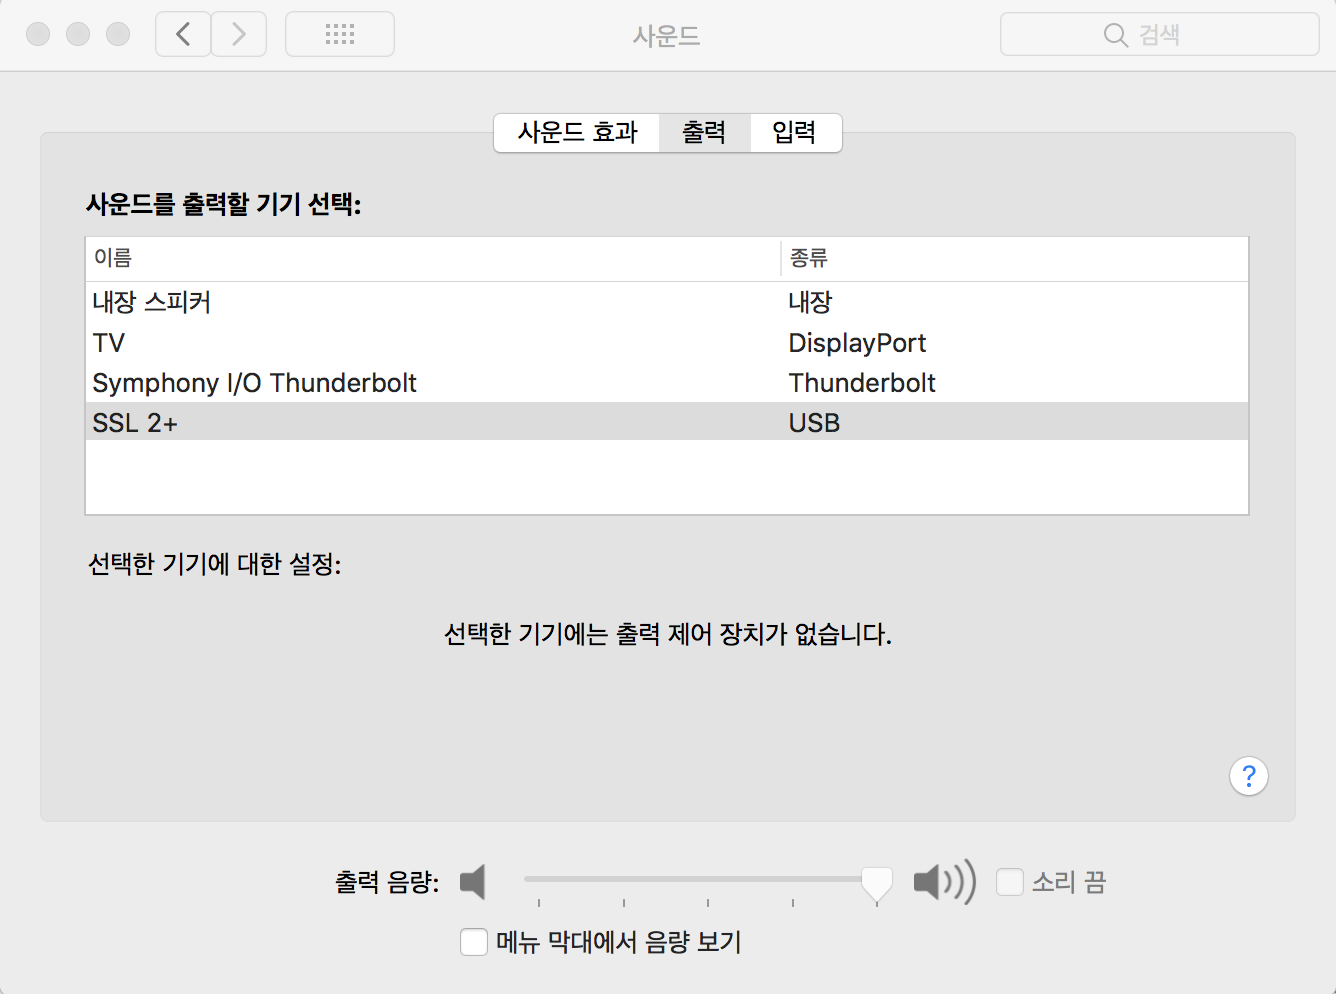
Task: Click the loud volume speaker icon
Action: pyautogui.click(x=944, y=882)
